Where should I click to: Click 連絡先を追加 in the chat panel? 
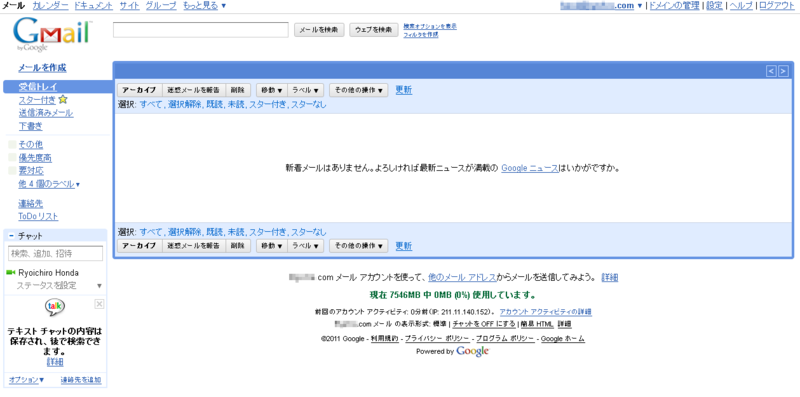81,380
